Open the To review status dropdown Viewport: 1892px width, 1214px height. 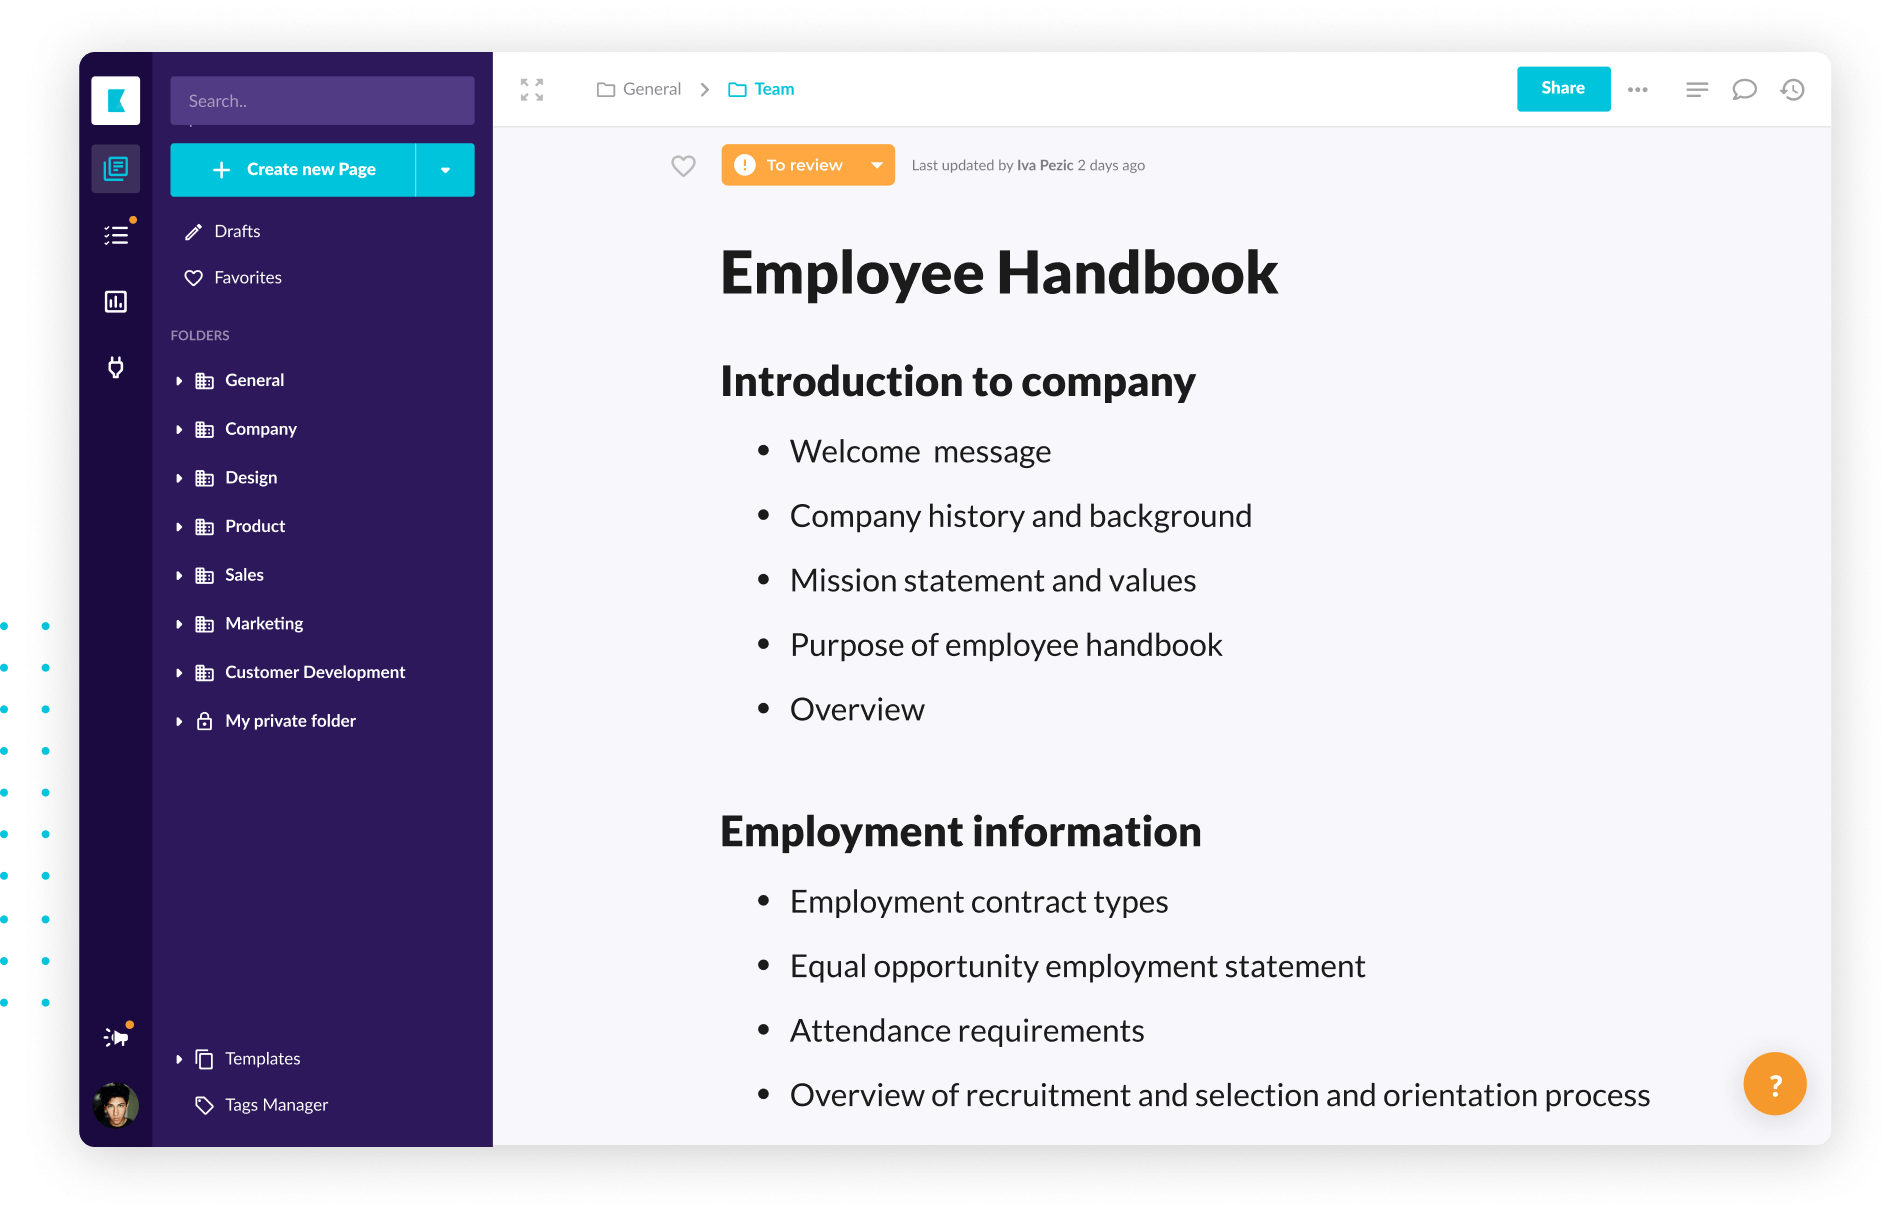coord(876,166)
